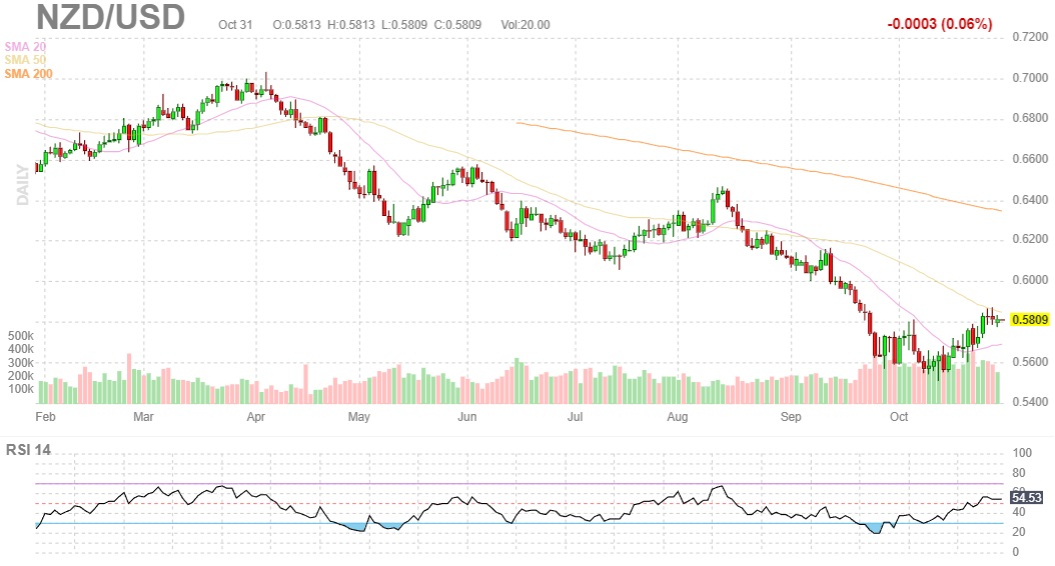Select the SMA 50 legend label
This screenshot has height=566, width=1055.
tap(25, 60)
